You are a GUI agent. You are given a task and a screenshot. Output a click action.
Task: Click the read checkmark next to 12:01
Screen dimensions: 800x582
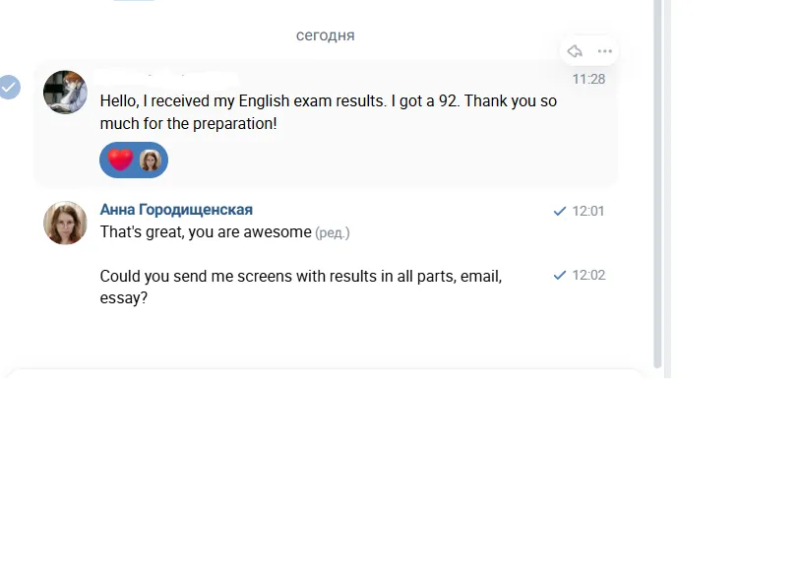coord(560,211)
